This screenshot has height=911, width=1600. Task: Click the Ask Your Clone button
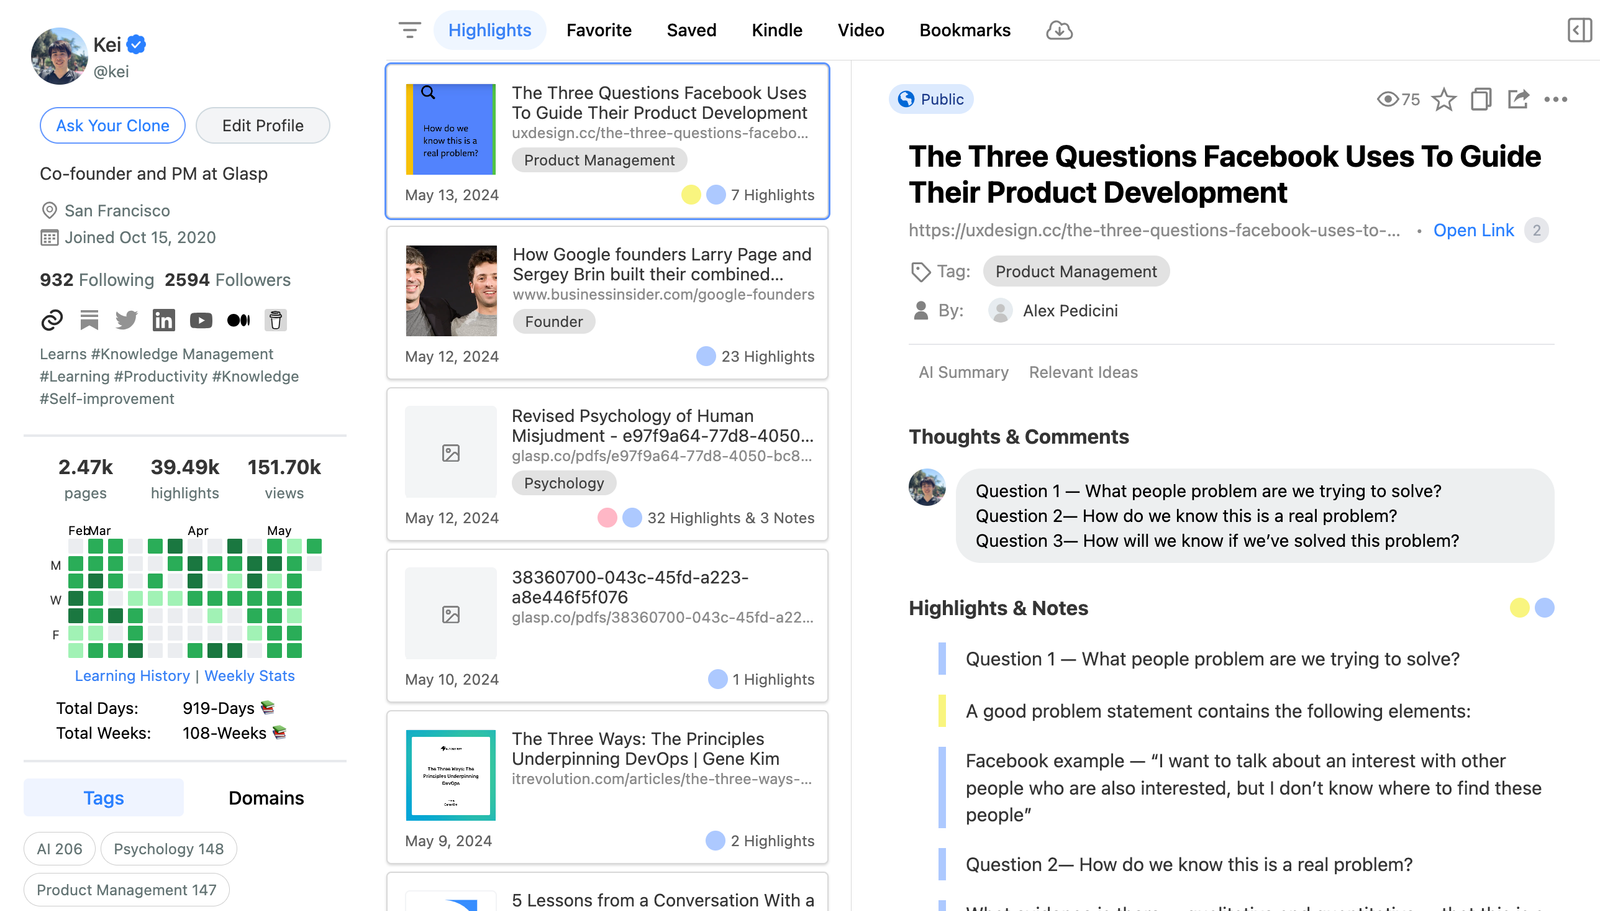pyautogui.click(x=112, y=125)
